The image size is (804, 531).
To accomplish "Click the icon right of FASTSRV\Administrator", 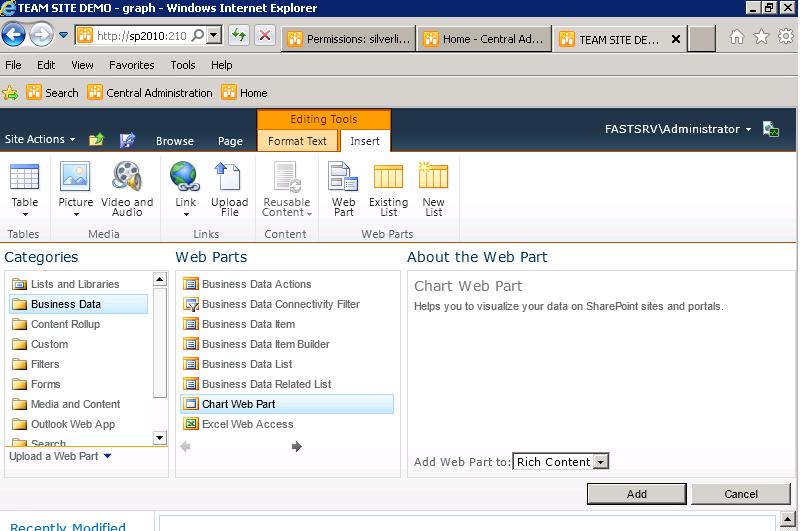I will point(770,129).
